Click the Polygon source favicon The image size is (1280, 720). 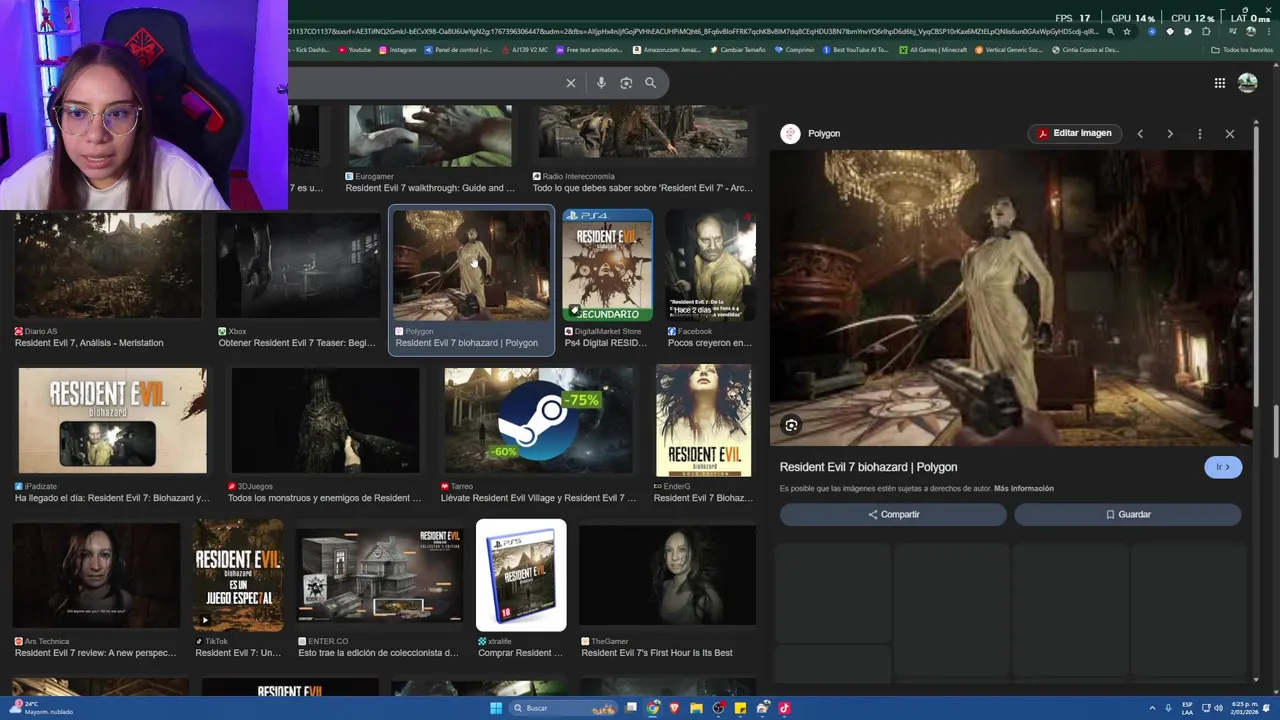coord(790,133)
